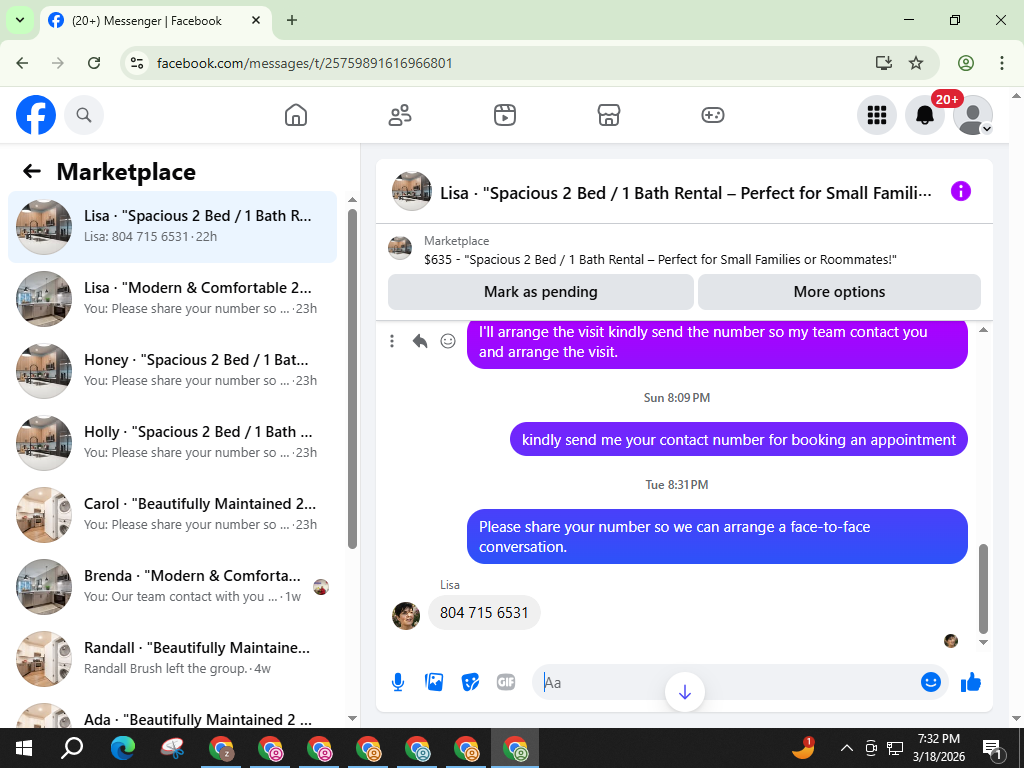Open Video (Reels) icon in navigation
Image resolution: width=1024 pixels, height=768 pixels.
(504, 115)
